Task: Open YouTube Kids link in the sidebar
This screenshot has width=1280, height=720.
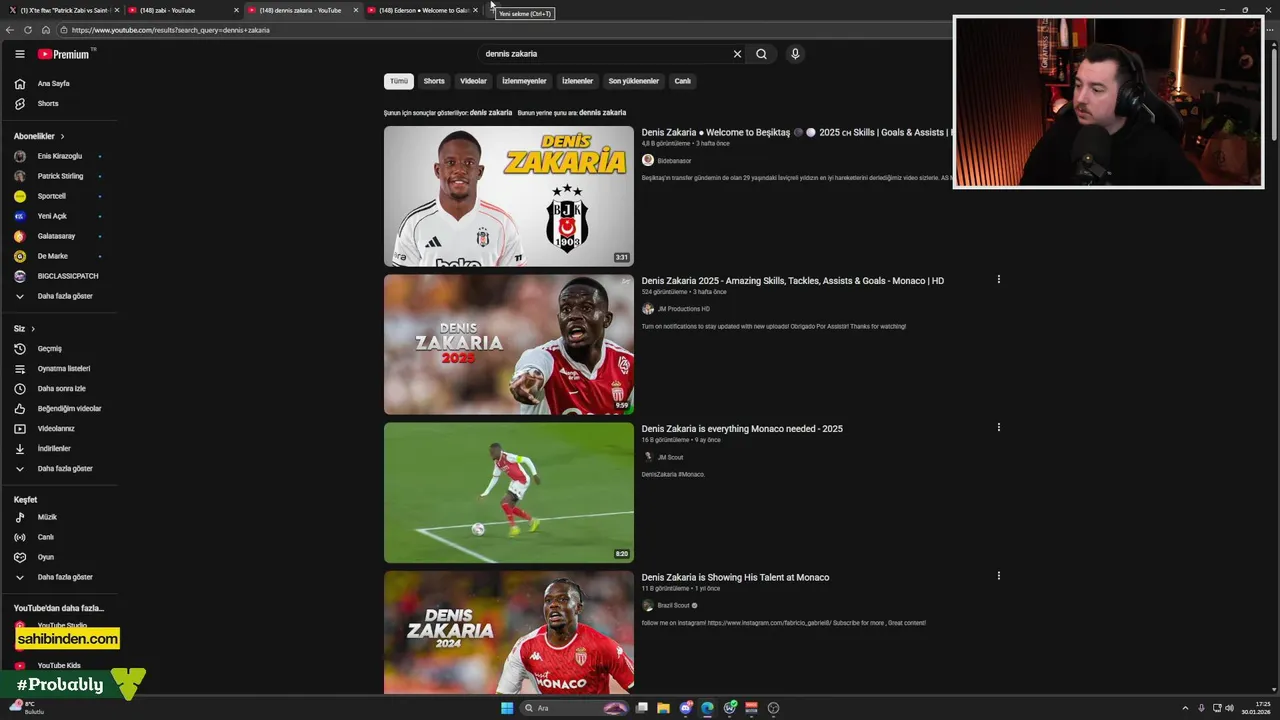Action: tap(58, 665)
